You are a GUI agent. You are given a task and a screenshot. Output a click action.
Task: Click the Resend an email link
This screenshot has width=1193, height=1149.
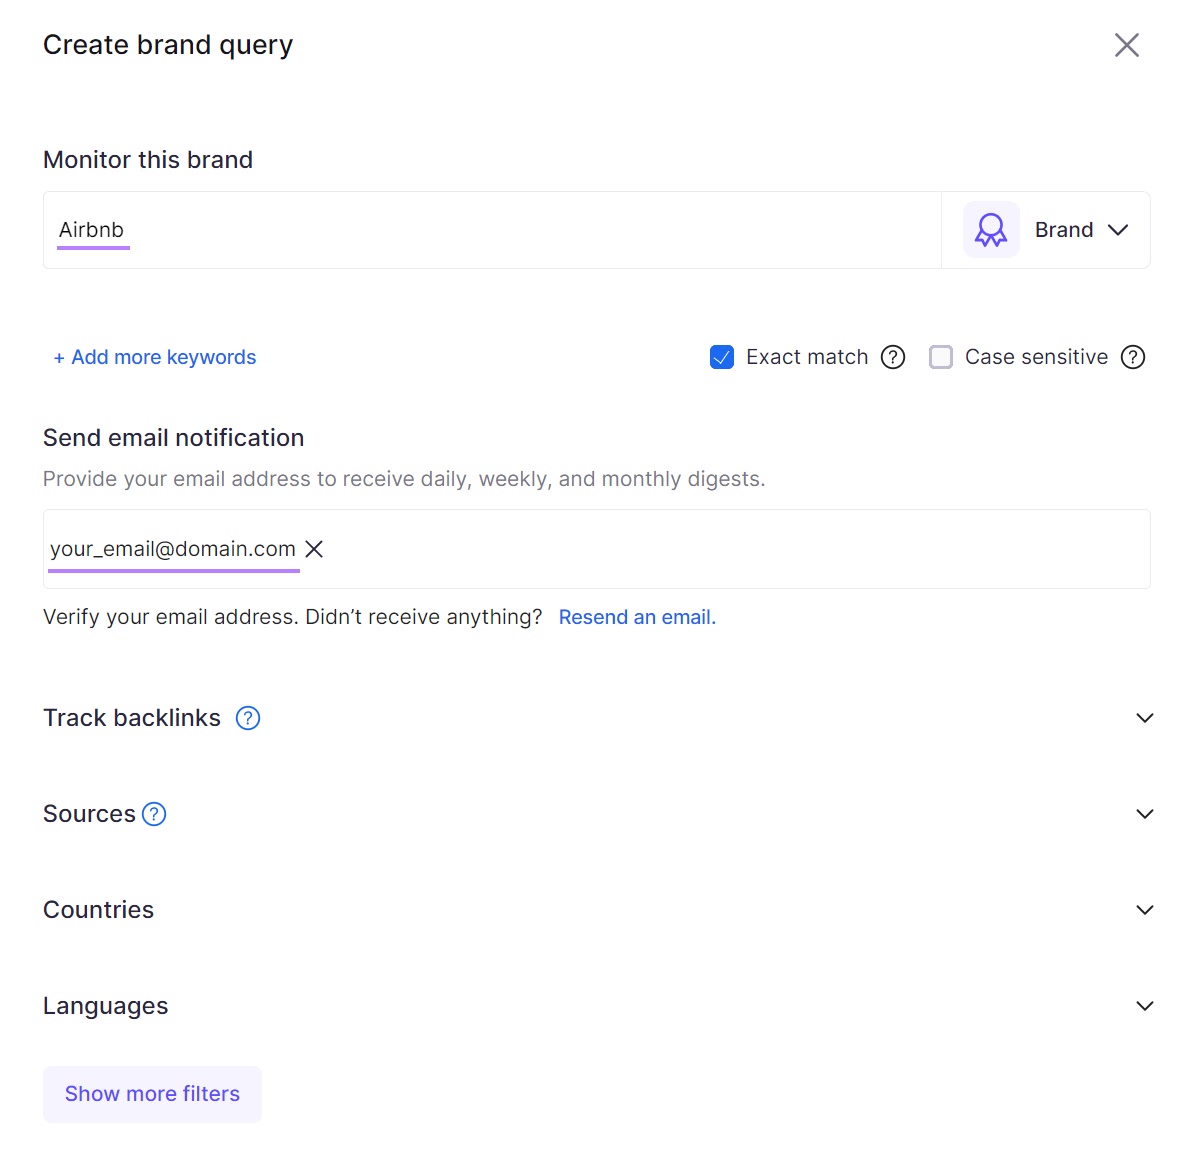coord(637,617)
